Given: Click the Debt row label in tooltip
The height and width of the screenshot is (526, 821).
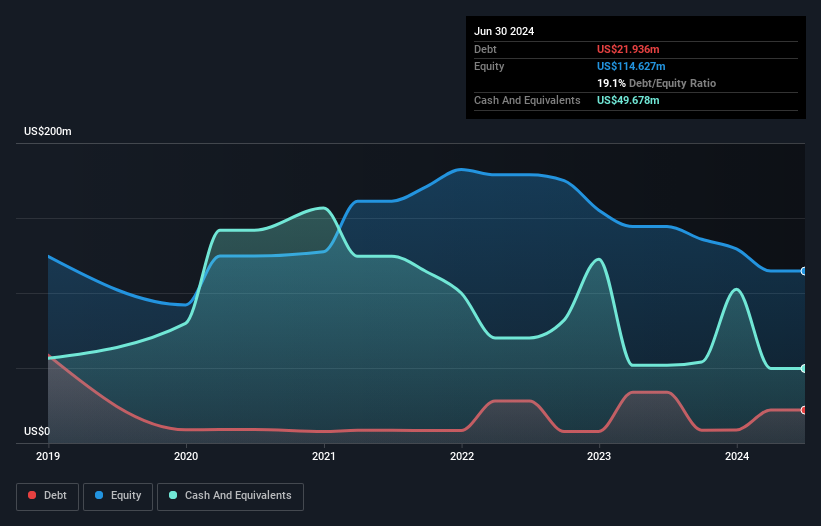Looking at the screenshot, I should pos(485,49).
